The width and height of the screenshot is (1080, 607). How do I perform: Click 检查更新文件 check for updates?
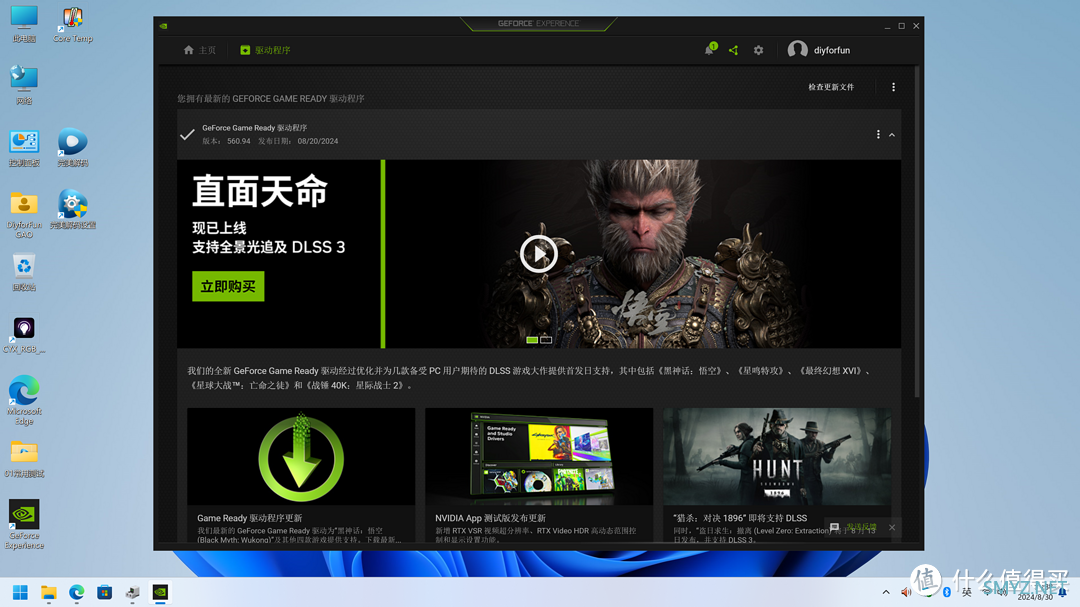click(831, 87)
